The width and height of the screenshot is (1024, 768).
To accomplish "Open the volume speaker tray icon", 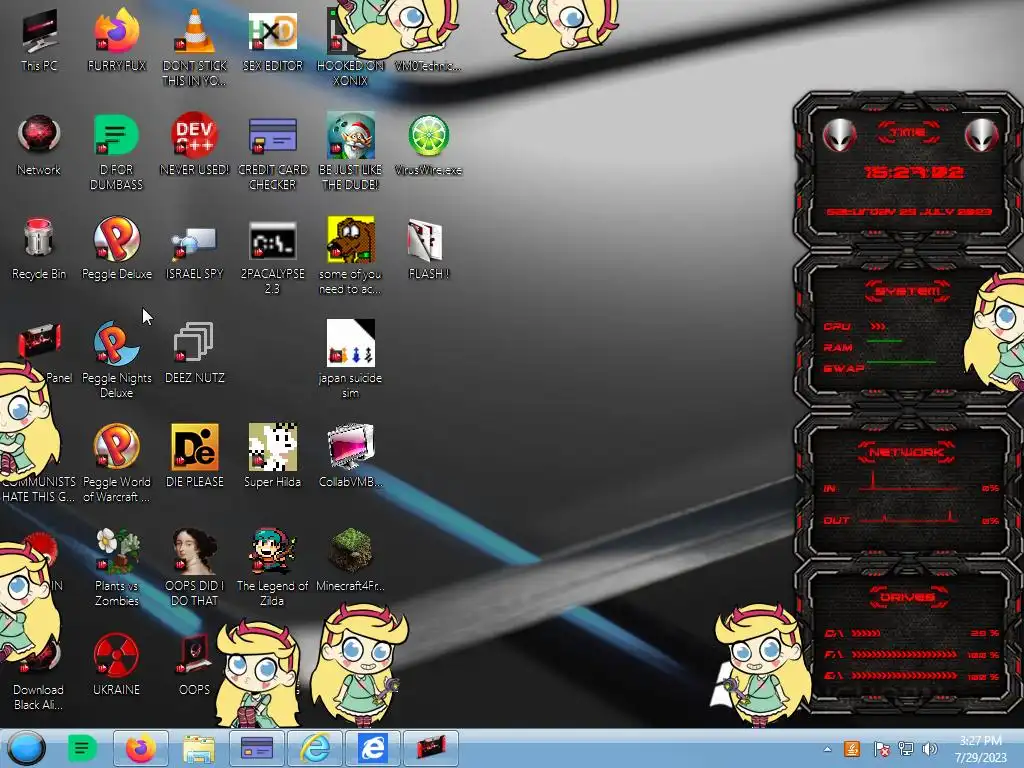I will tap(929, 748).
